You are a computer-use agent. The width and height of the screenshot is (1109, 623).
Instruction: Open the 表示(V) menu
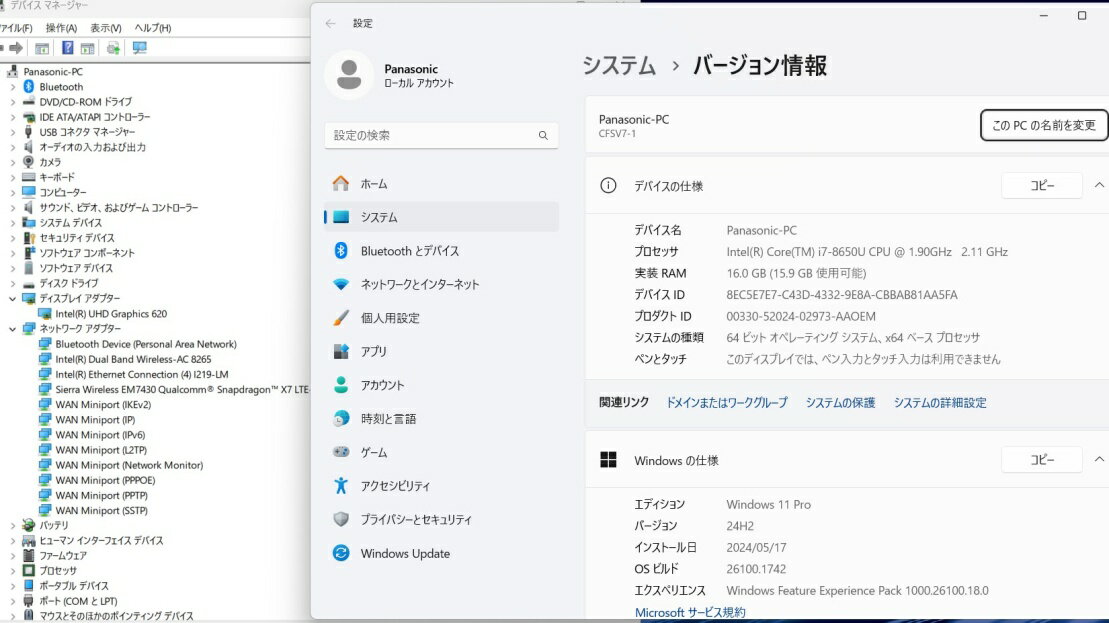tap(105, 28)
